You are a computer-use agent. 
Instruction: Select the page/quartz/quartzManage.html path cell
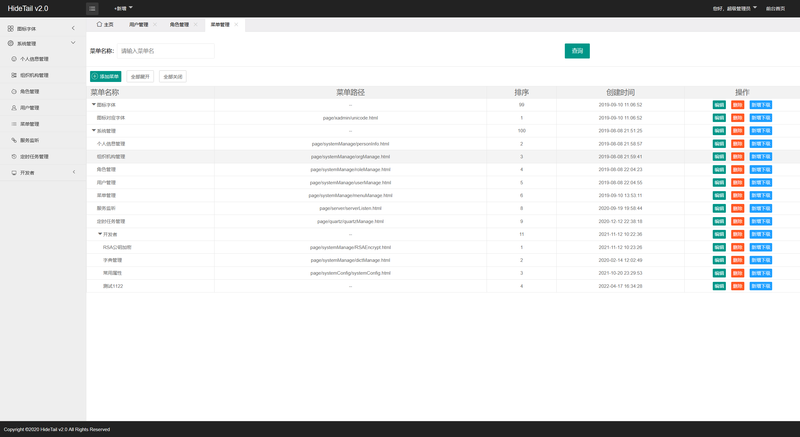(351, 221)
